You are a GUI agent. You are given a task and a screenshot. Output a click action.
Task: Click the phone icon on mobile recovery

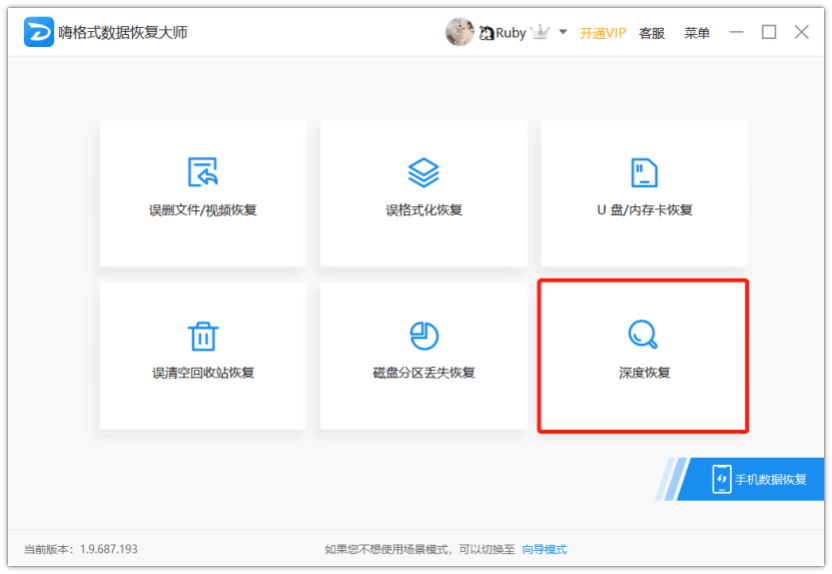[x=722, y=479]
